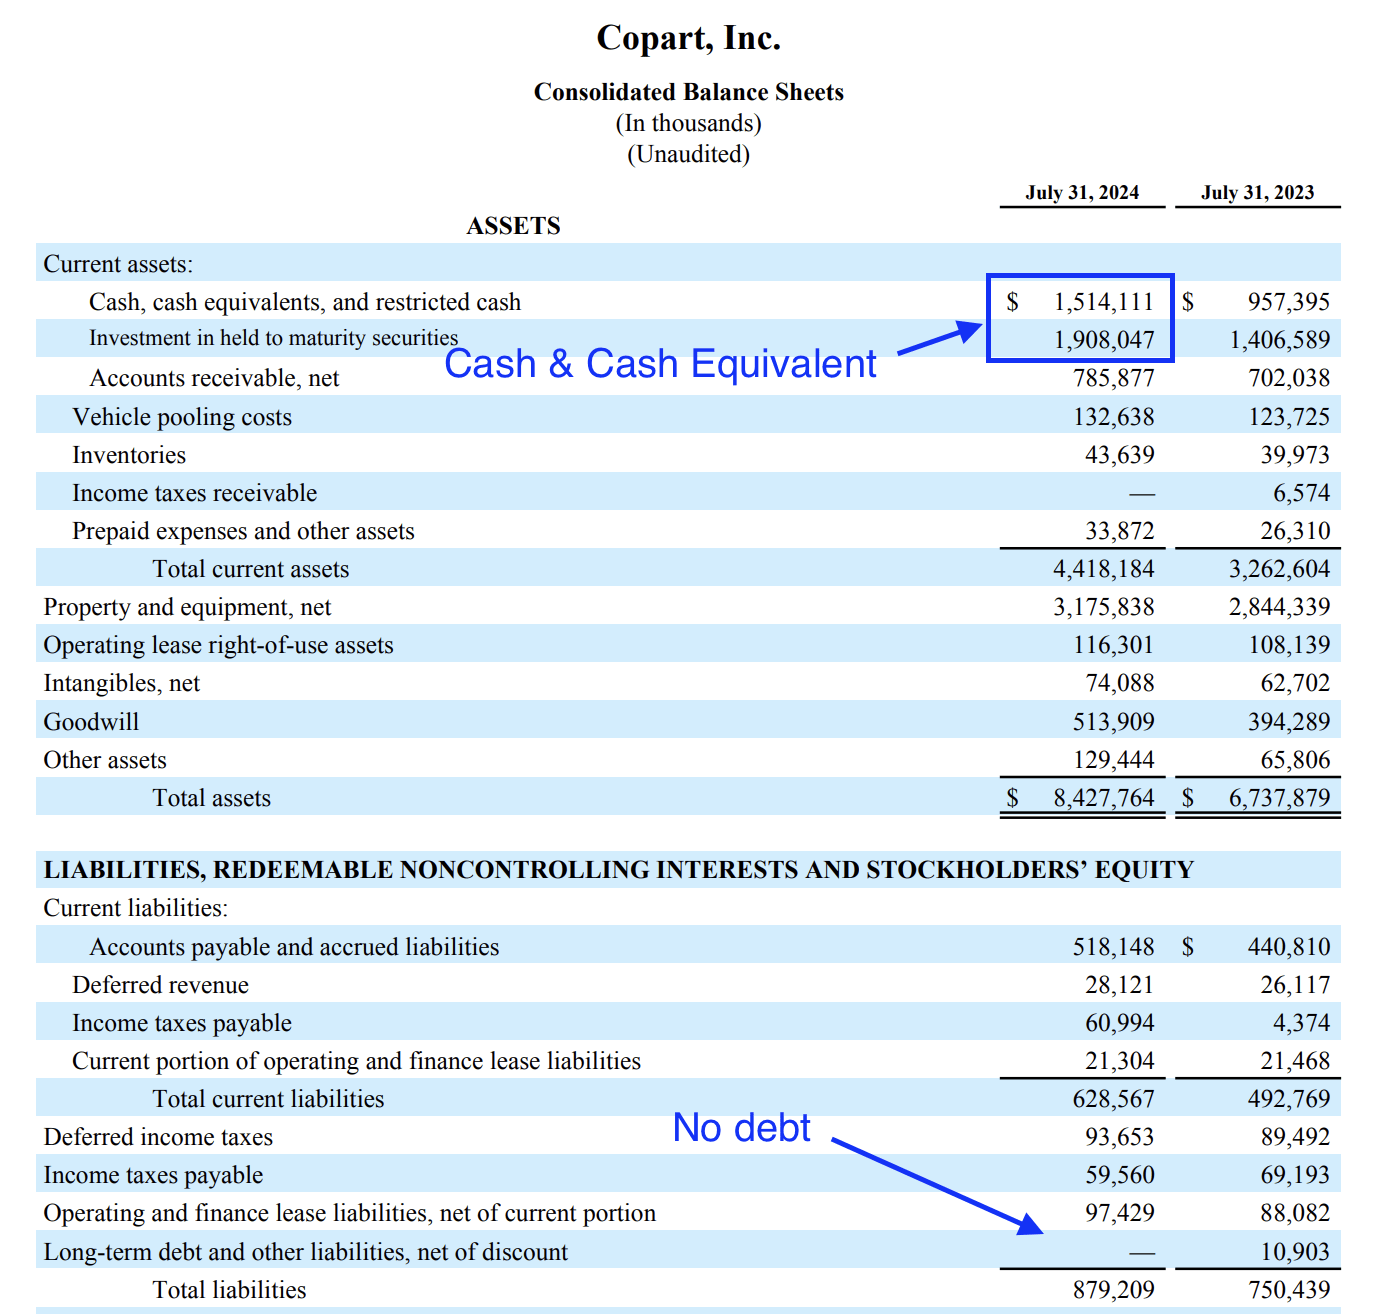Select the "Other assets" label
The image size is (1396, 1314).
(x=105, y=760)
